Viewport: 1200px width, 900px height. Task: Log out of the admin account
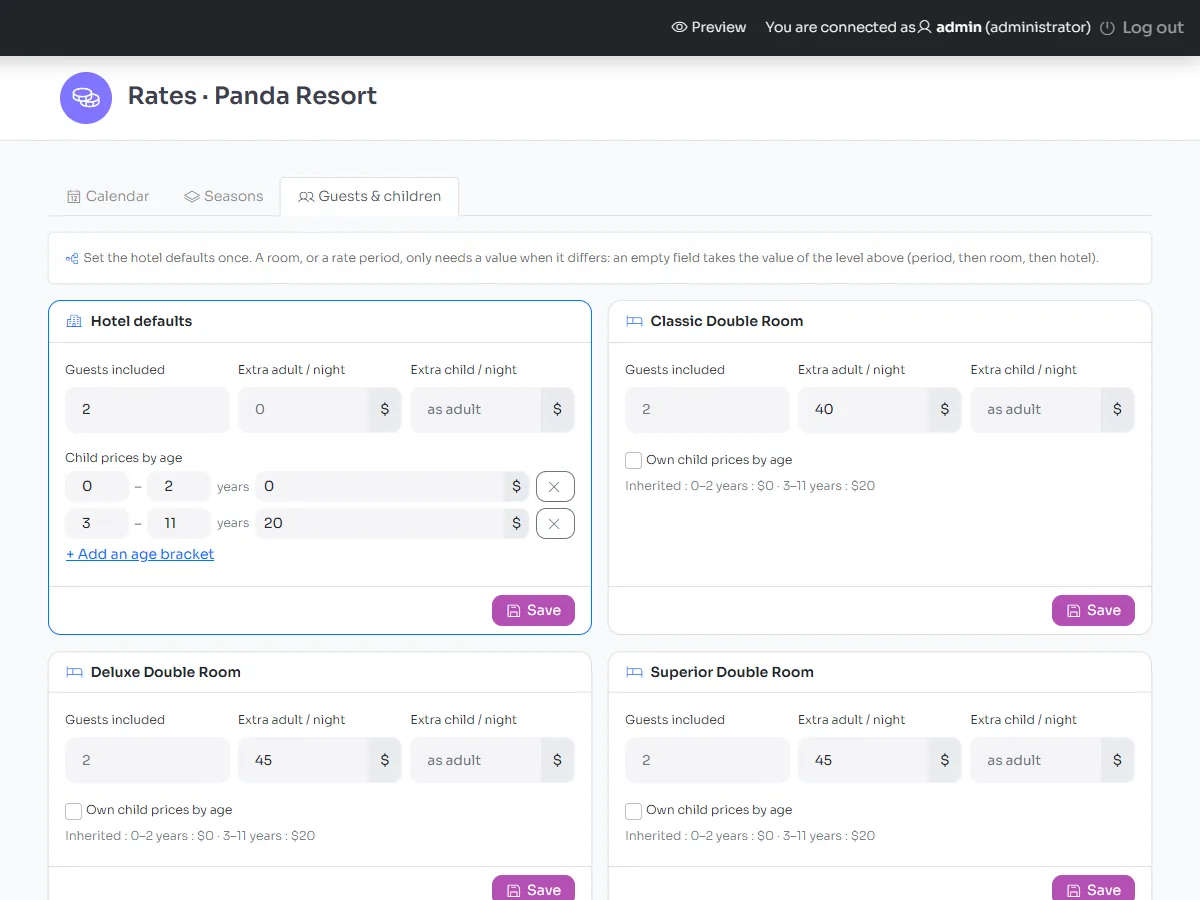(1142, 28)
